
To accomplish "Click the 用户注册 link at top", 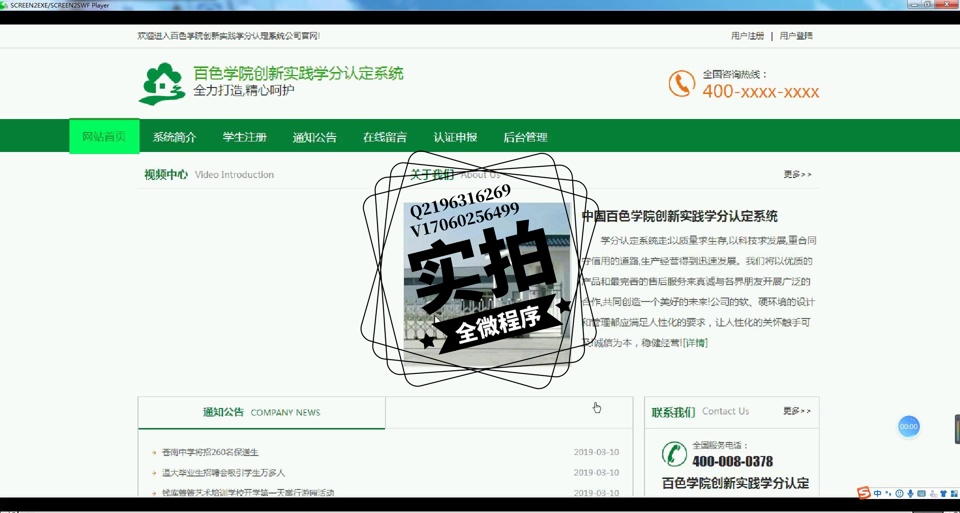I will point(747,36).
